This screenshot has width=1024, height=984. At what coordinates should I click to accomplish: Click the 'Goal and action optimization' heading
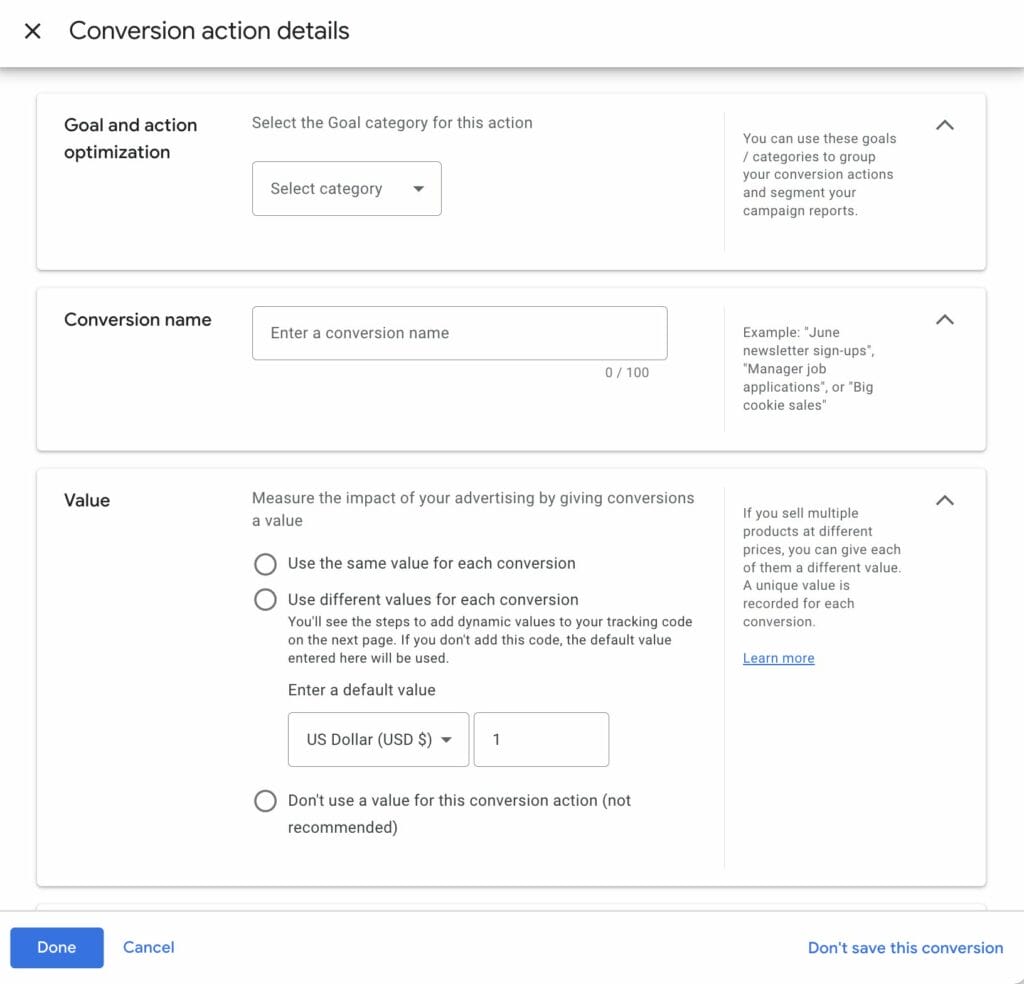(130, 138)
